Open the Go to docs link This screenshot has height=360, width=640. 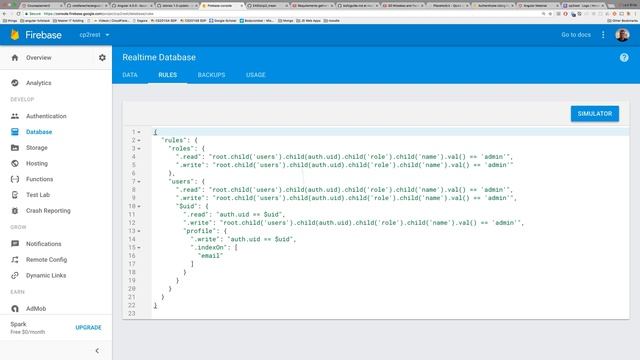point(576,35)
